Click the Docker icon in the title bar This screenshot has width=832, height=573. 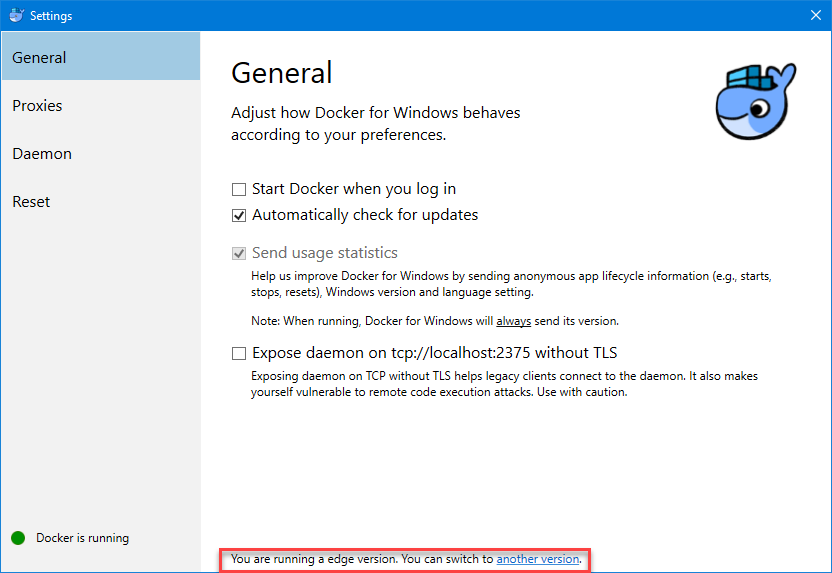16,15
